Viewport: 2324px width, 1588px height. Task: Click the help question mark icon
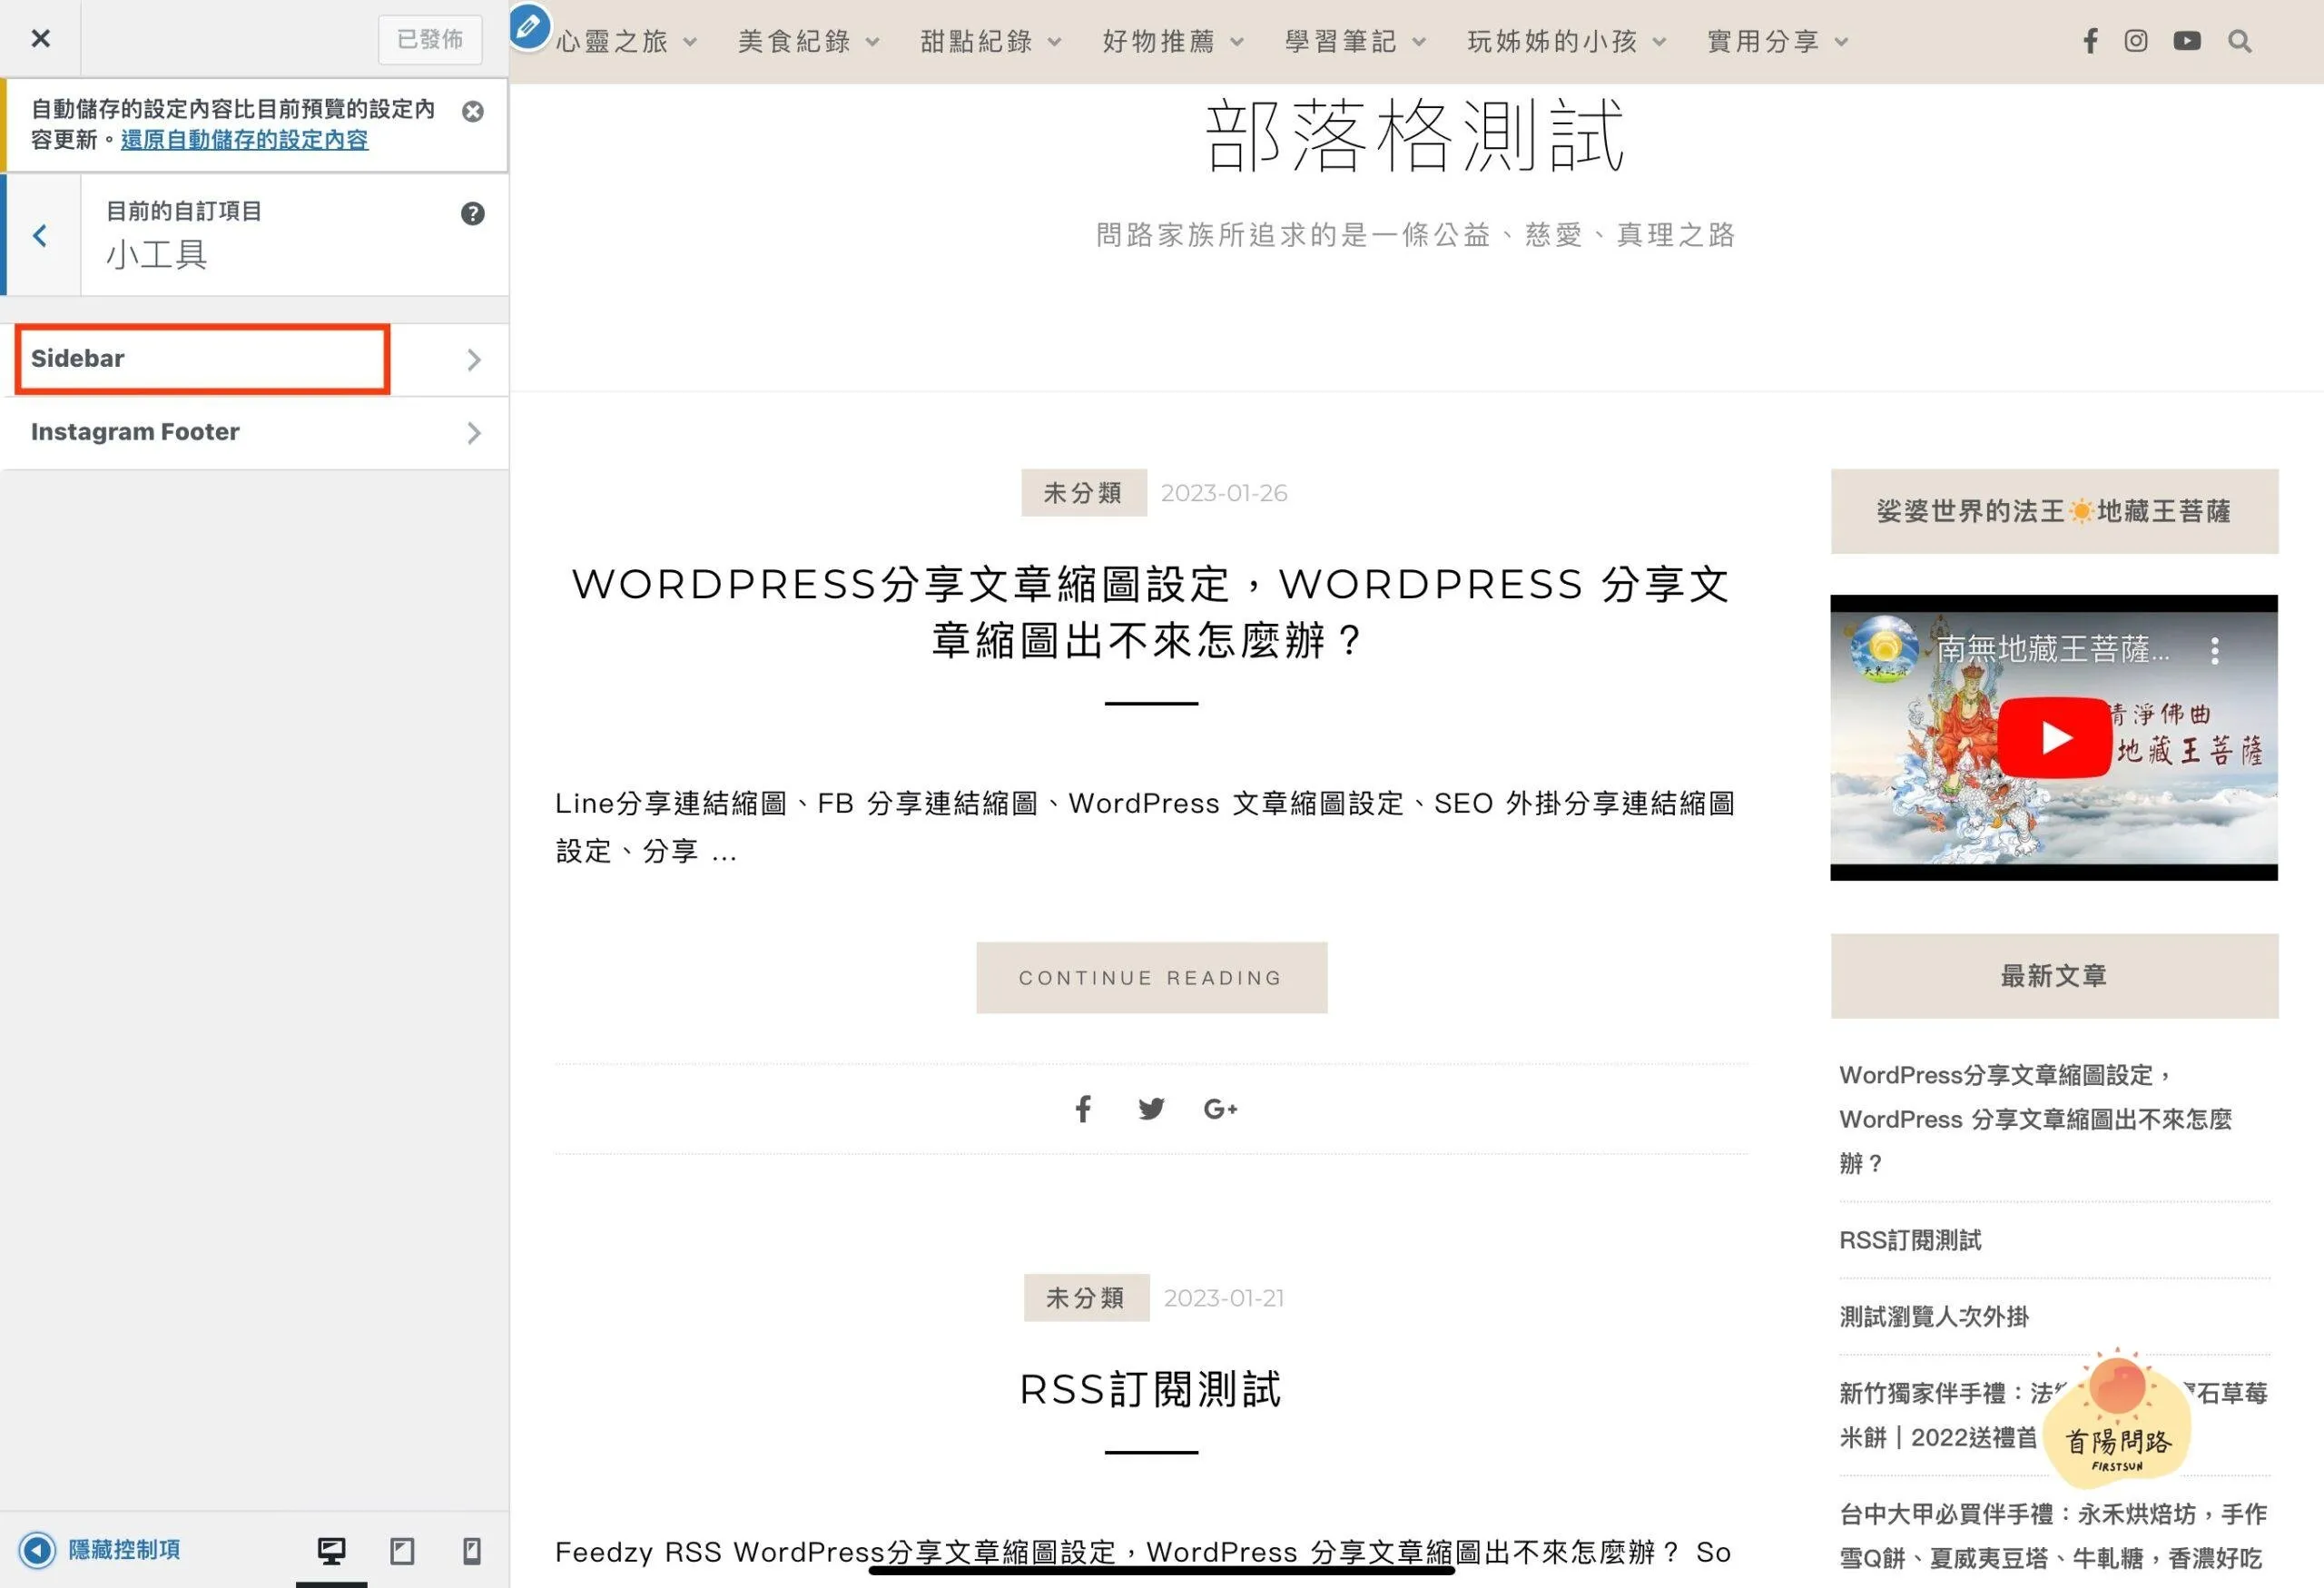(472, 213)
